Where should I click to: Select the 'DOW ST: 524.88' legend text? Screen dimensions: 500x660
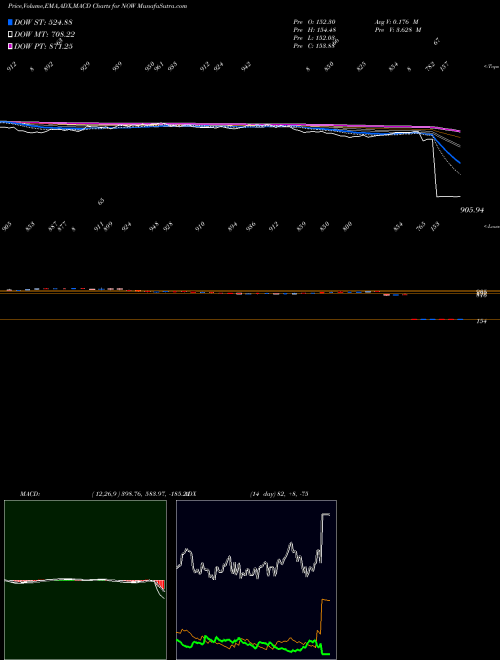click(x=43, y=22)
